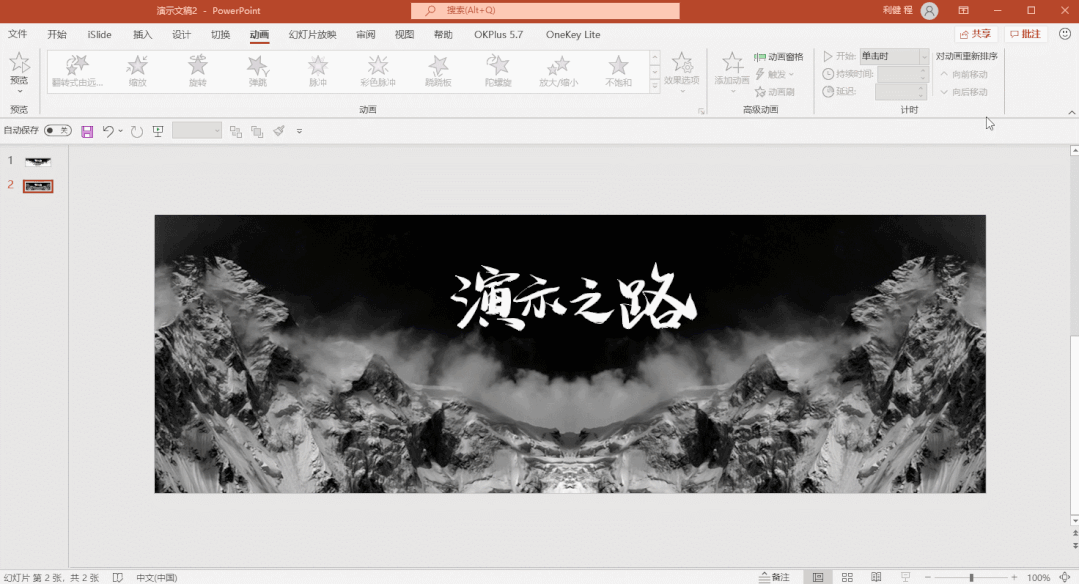Open 效果选项 effect options
This screenshot has height=584, width=1079.
coord(681,72)
